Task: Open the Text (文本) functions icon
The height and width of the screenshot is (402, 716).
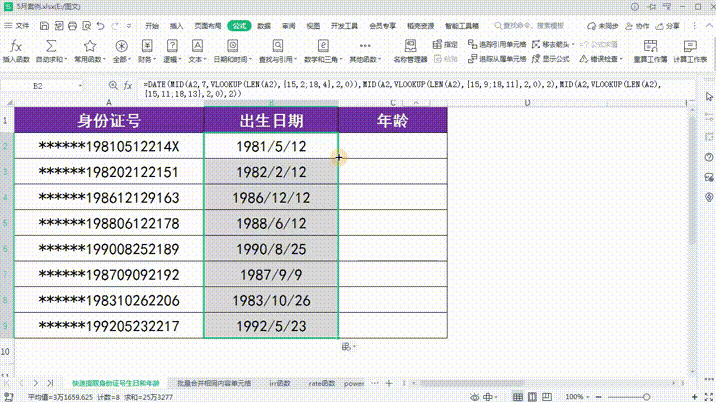Action: 197,46
